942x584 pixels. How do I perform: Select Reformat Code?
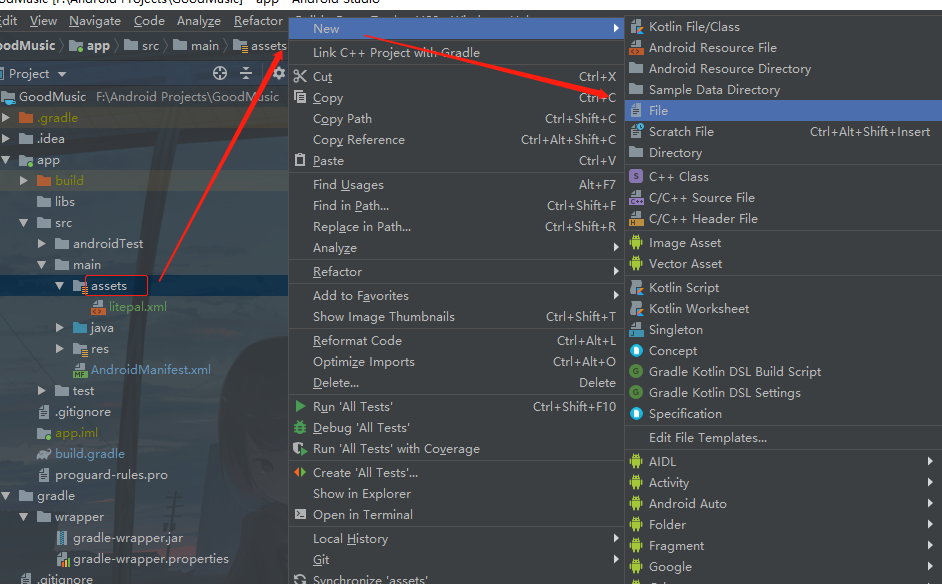(457, 341)
